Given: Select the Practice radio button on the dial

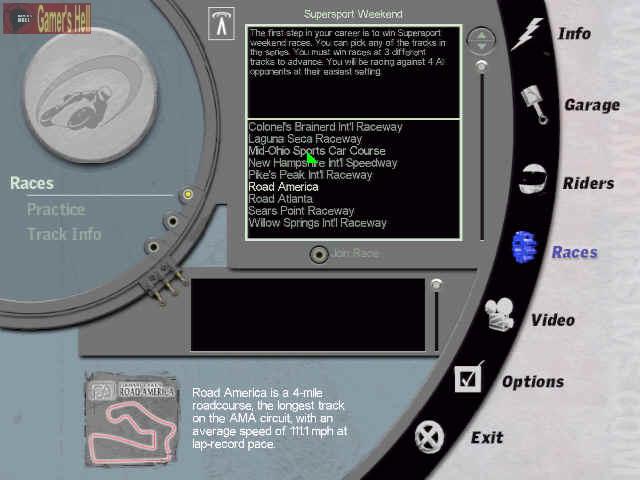Looking at the screenshot, I should [172, 221].
